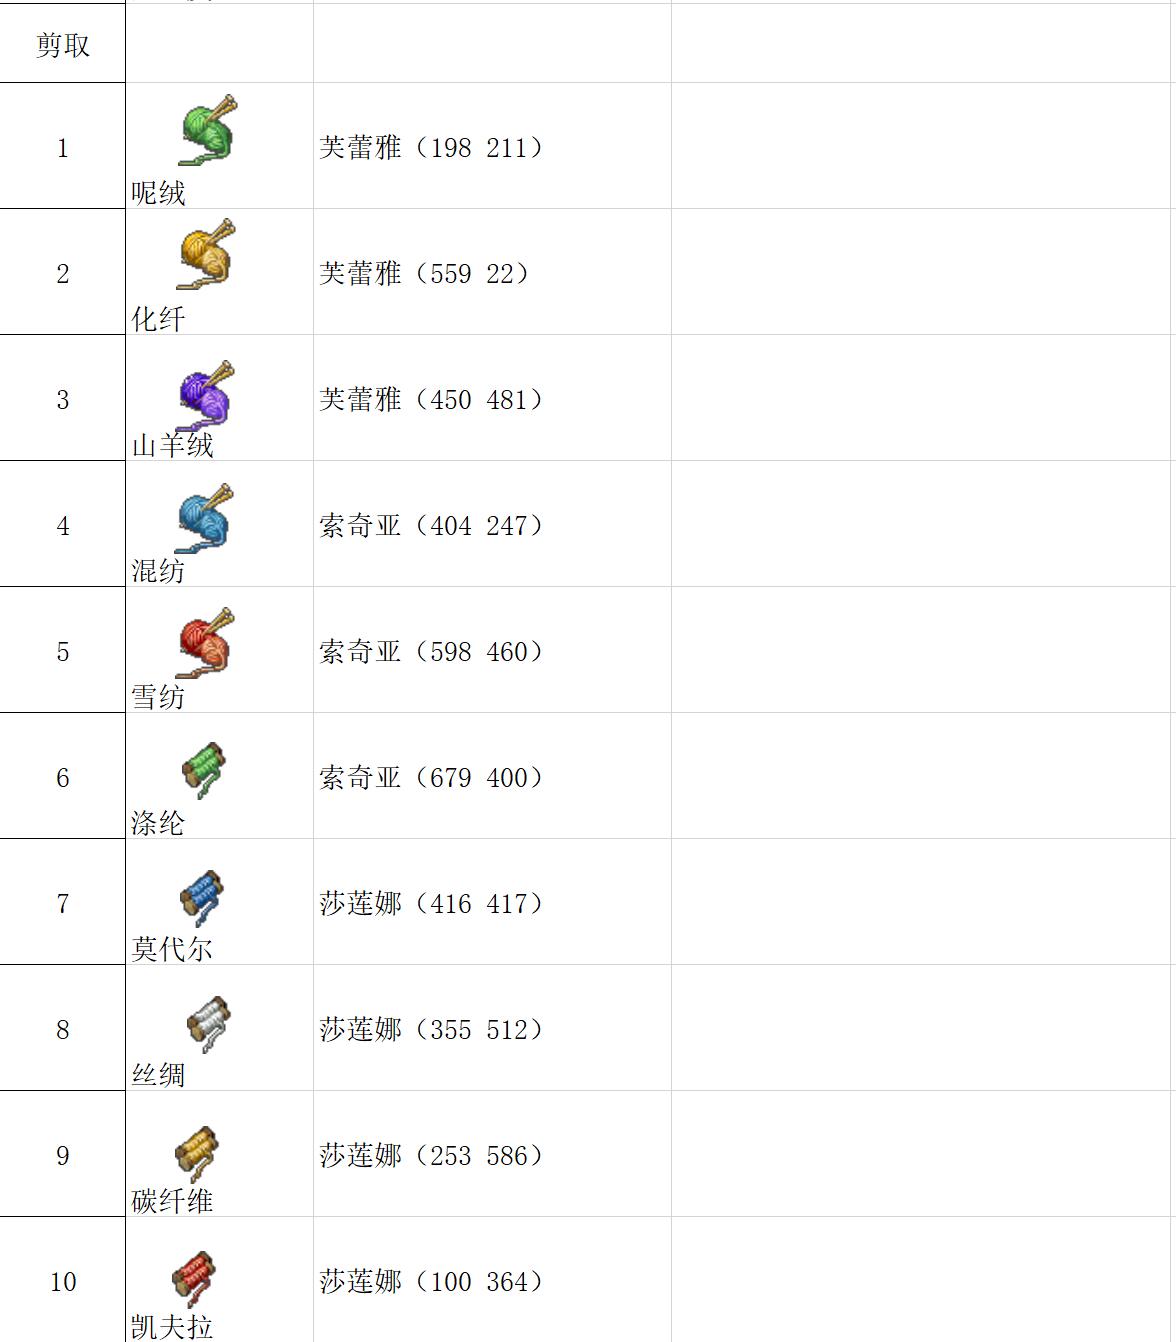The image size is (1176, 1342).
Task: Select the white 丝绸 thread spool icon
Action: coord(208,1023)
